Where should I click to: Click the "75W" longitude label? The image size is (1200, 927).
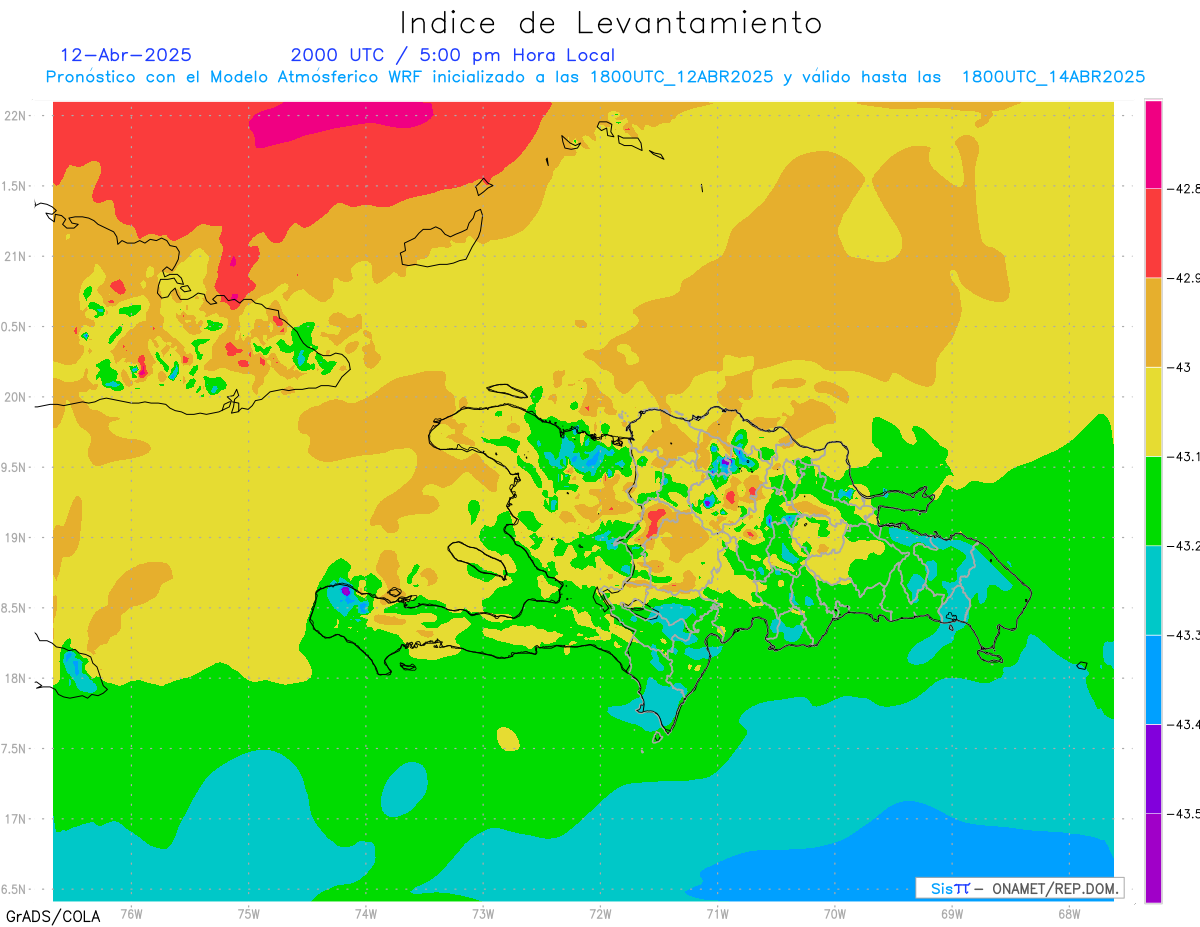pos(249,914)
